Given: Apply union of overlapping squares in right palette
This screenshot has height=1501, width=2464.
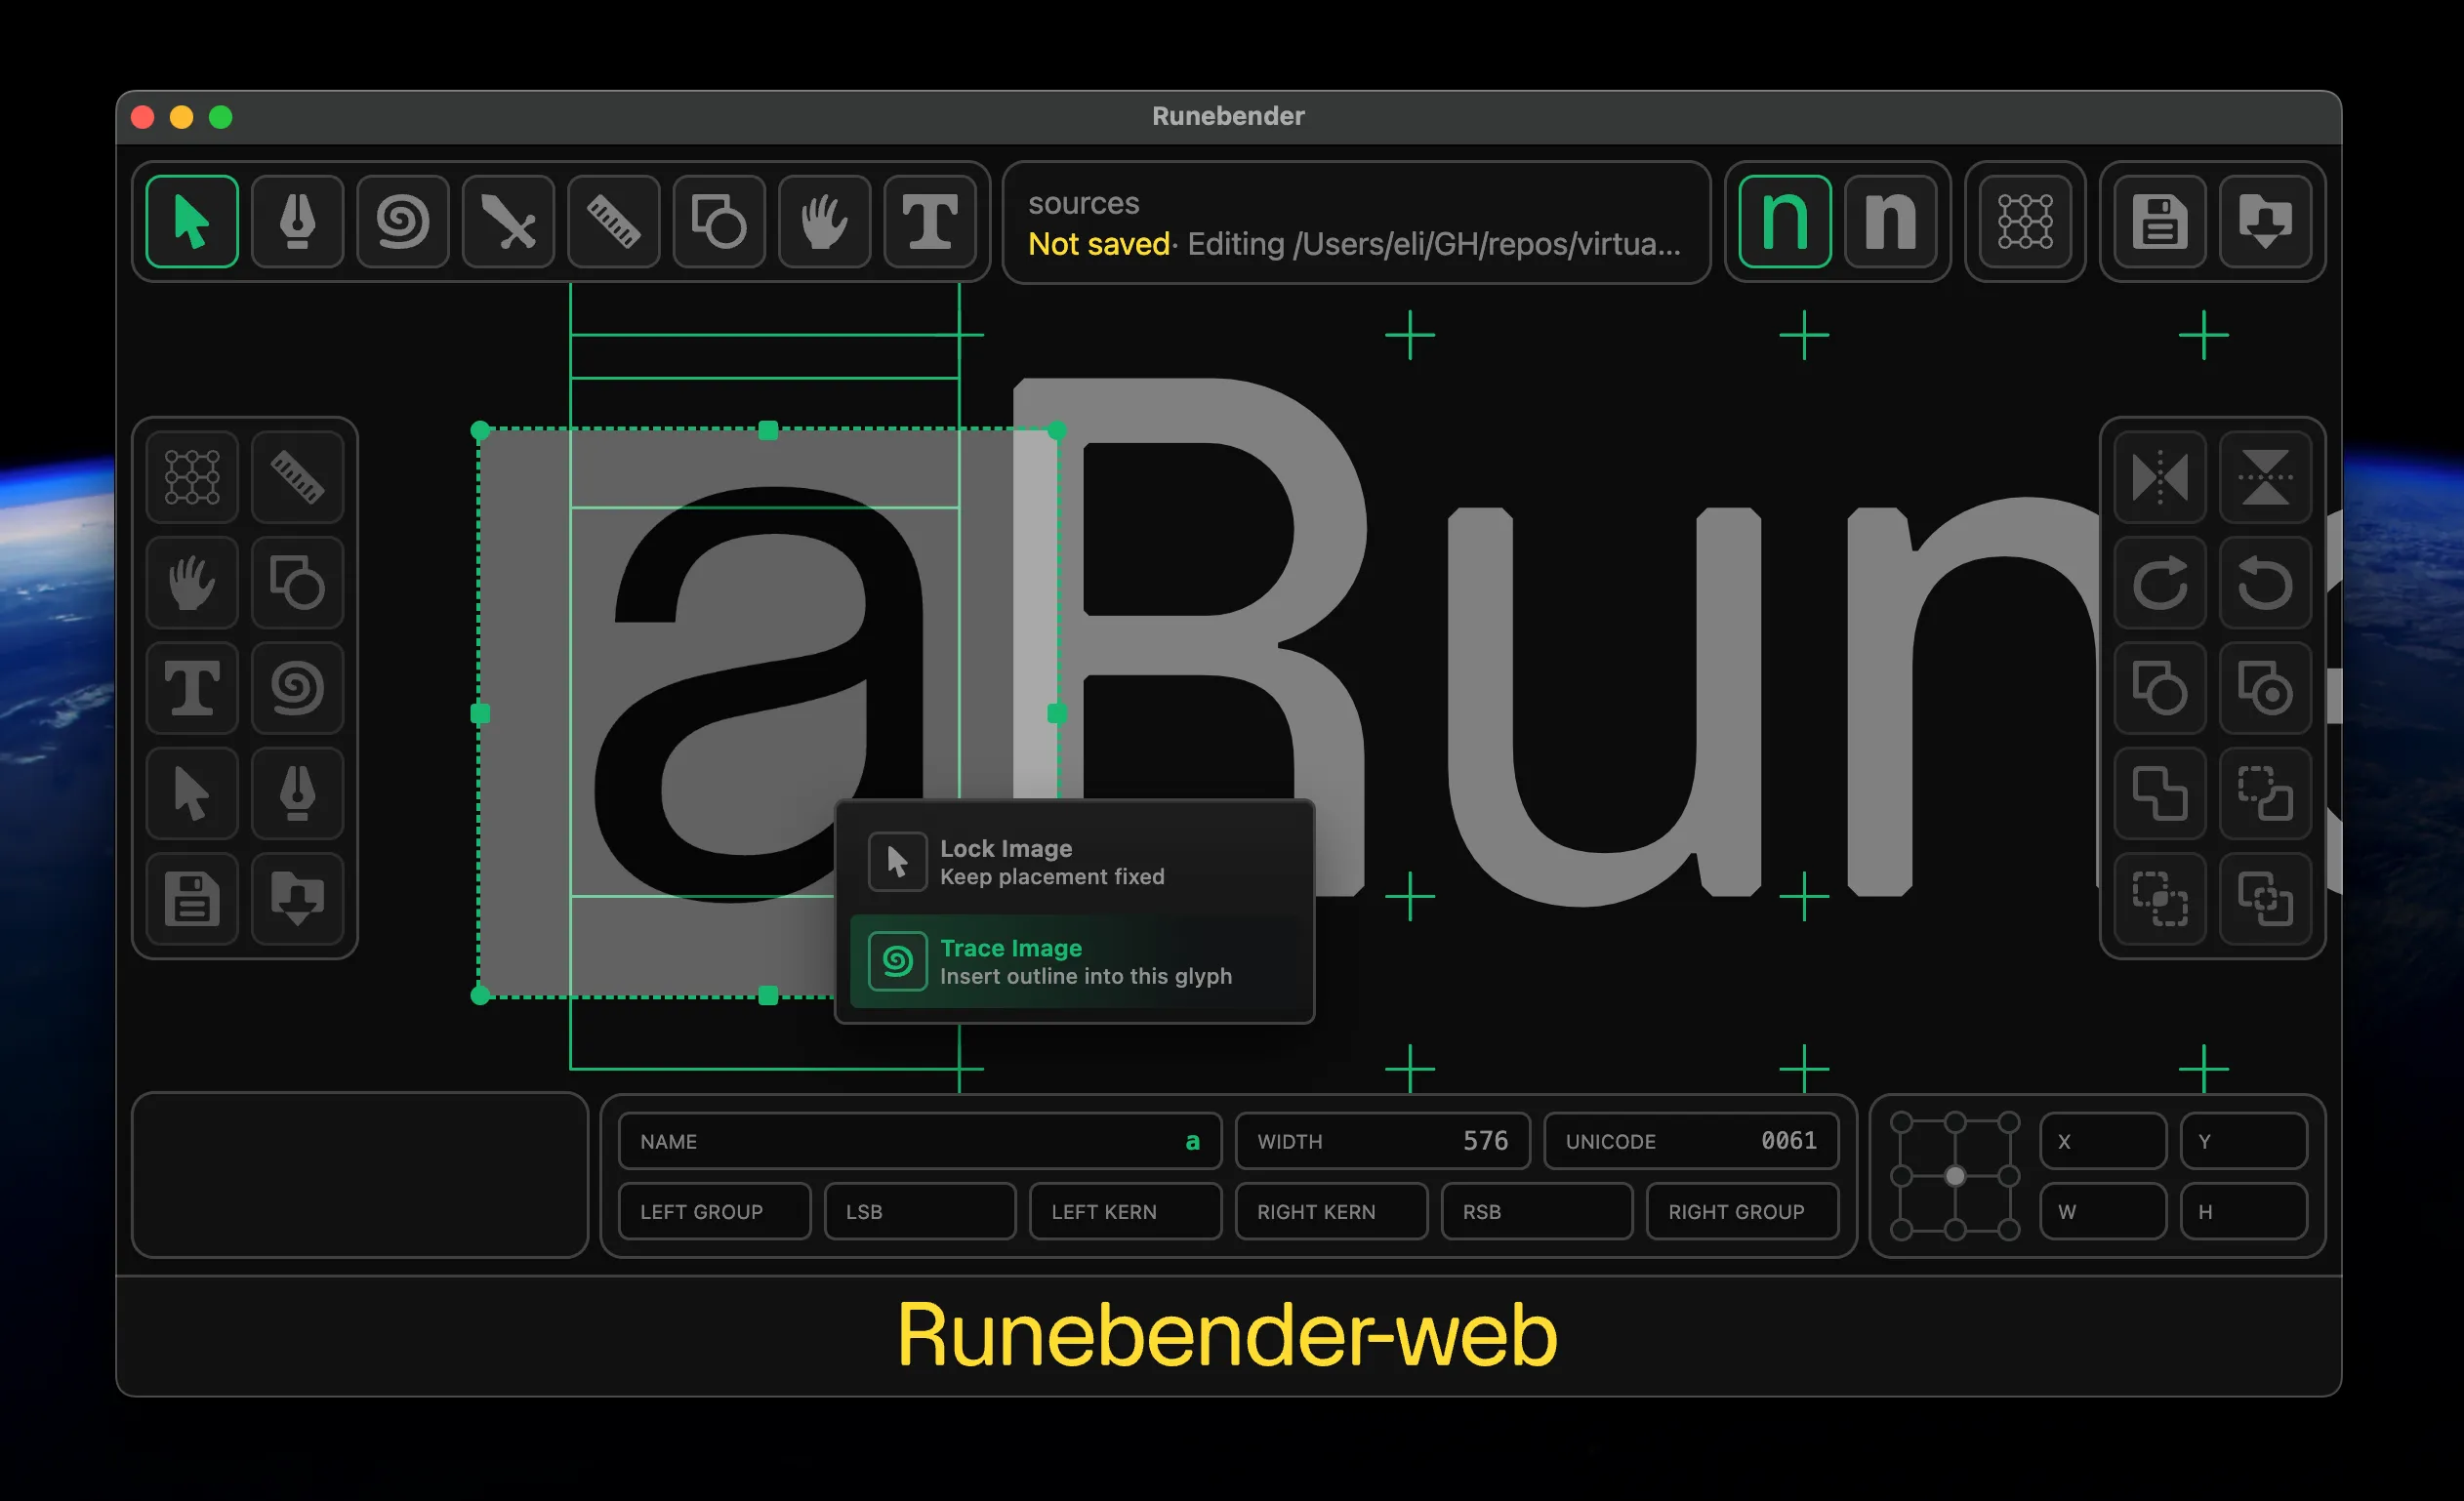Looking at the screenshot, I should pyautogui.click(x=2160, y=793).
